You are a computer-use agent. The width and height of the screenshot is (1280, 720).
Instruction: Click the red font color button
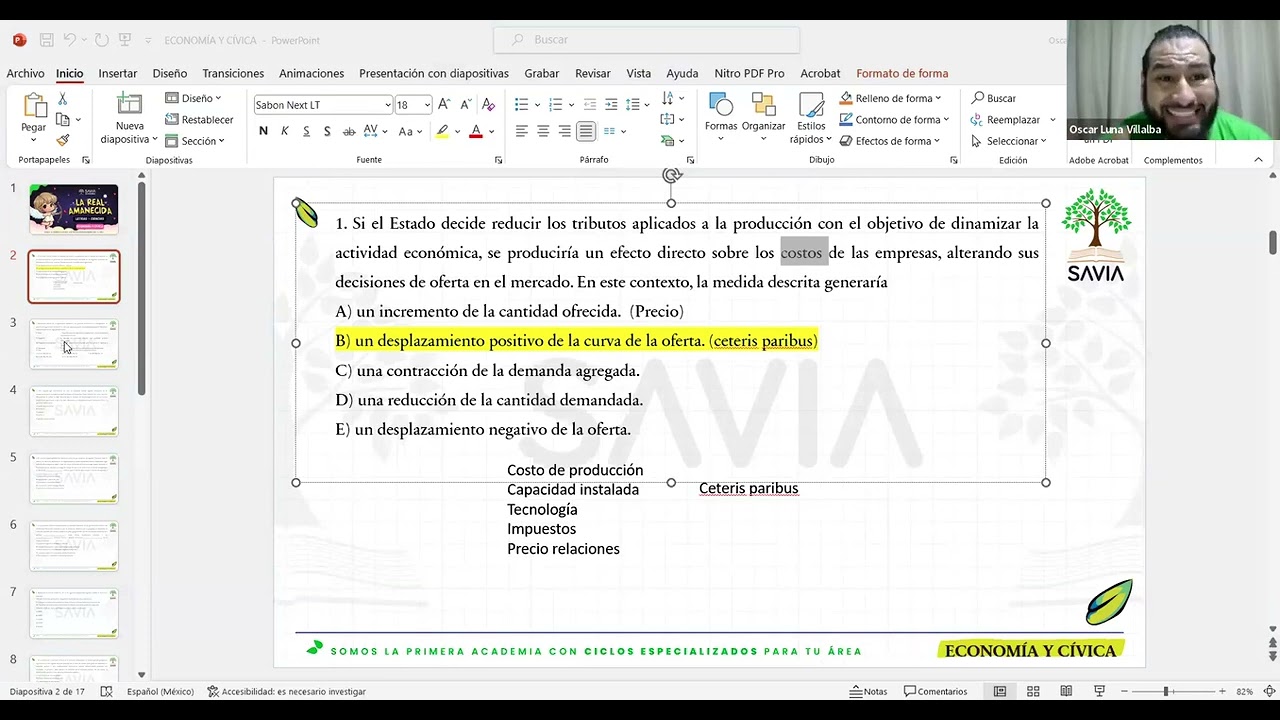point(476,131)
